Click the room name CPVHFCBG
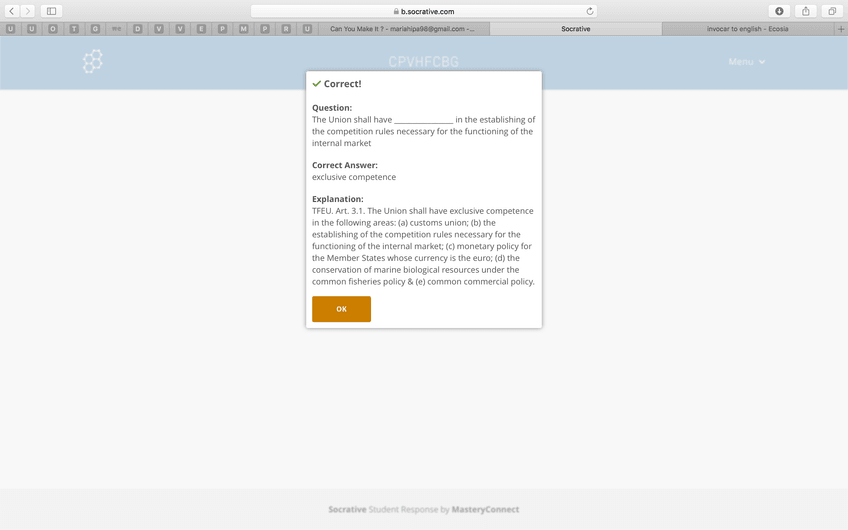This screenshot has height=530, width=848. tap(423, 62)
